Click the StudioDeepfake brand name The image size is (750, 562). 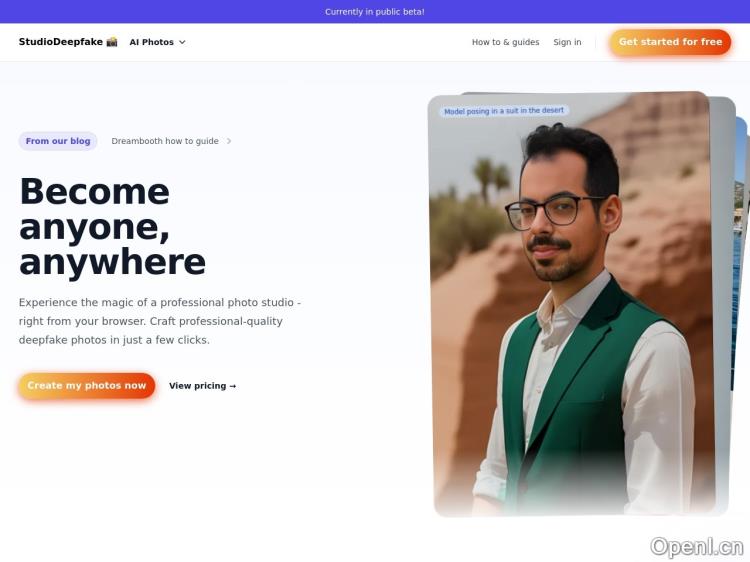point(61,42)
